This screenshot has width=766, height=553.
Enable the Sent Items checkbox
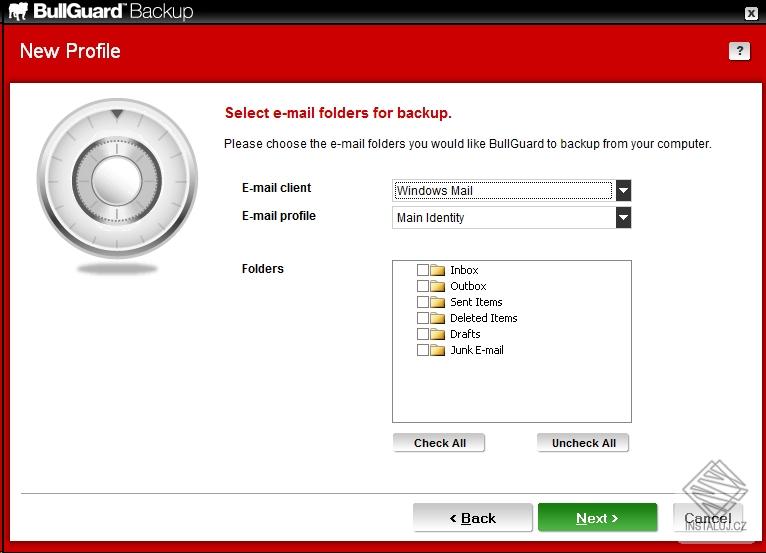[x=423, y=302]
